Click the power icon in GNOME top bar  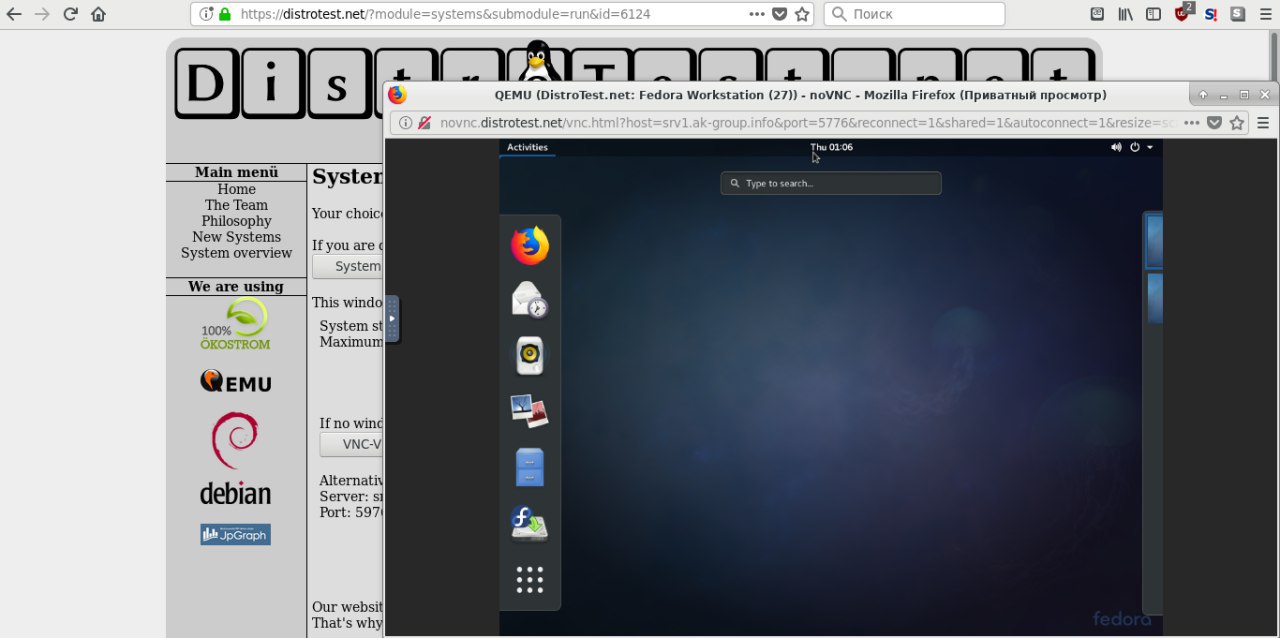(x=1135, y=147)
